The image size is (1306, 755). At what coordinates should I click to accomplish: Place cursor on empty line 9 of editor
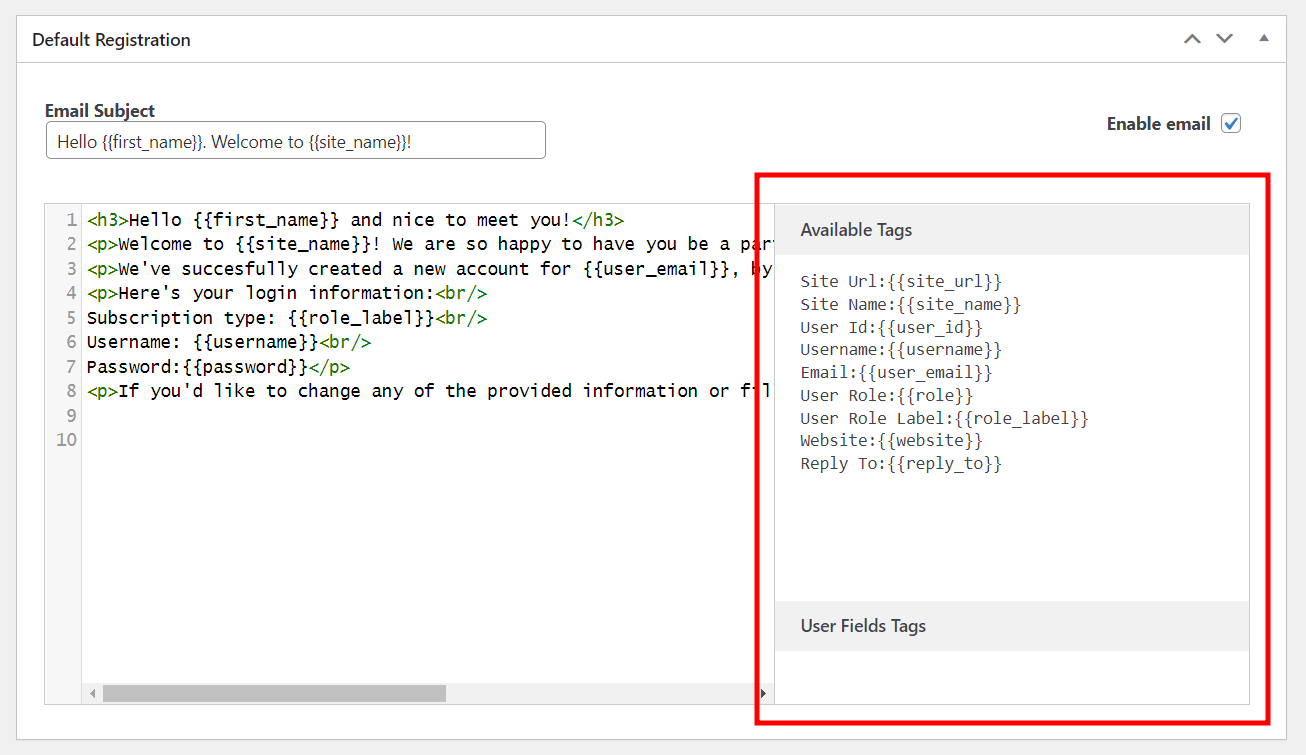coord(300,415)
